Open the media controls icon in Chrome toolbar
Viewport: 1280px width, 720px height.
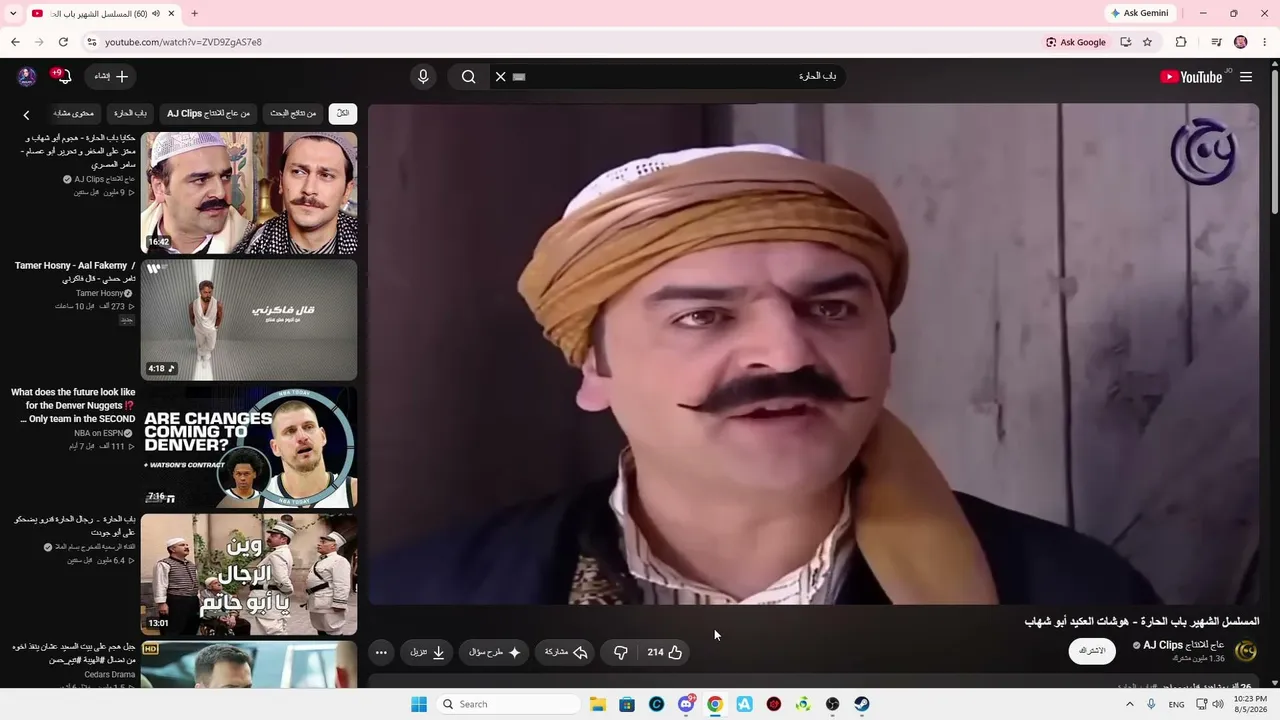(x=1216, y=42)
